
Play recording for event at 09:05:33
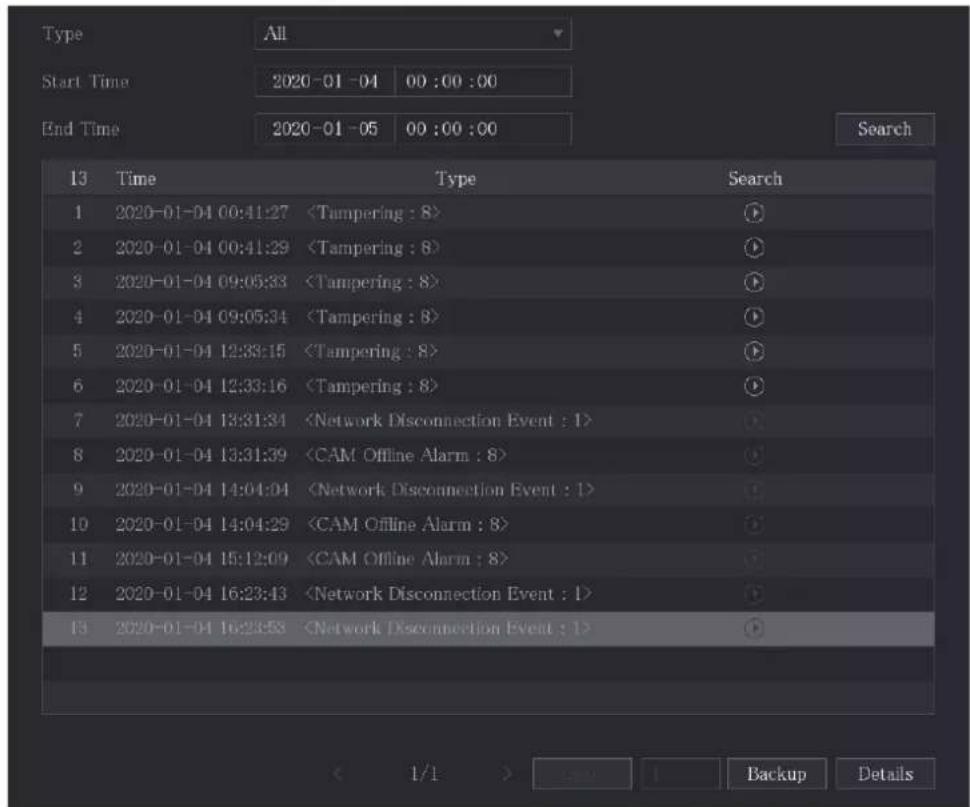pos(753,282)
